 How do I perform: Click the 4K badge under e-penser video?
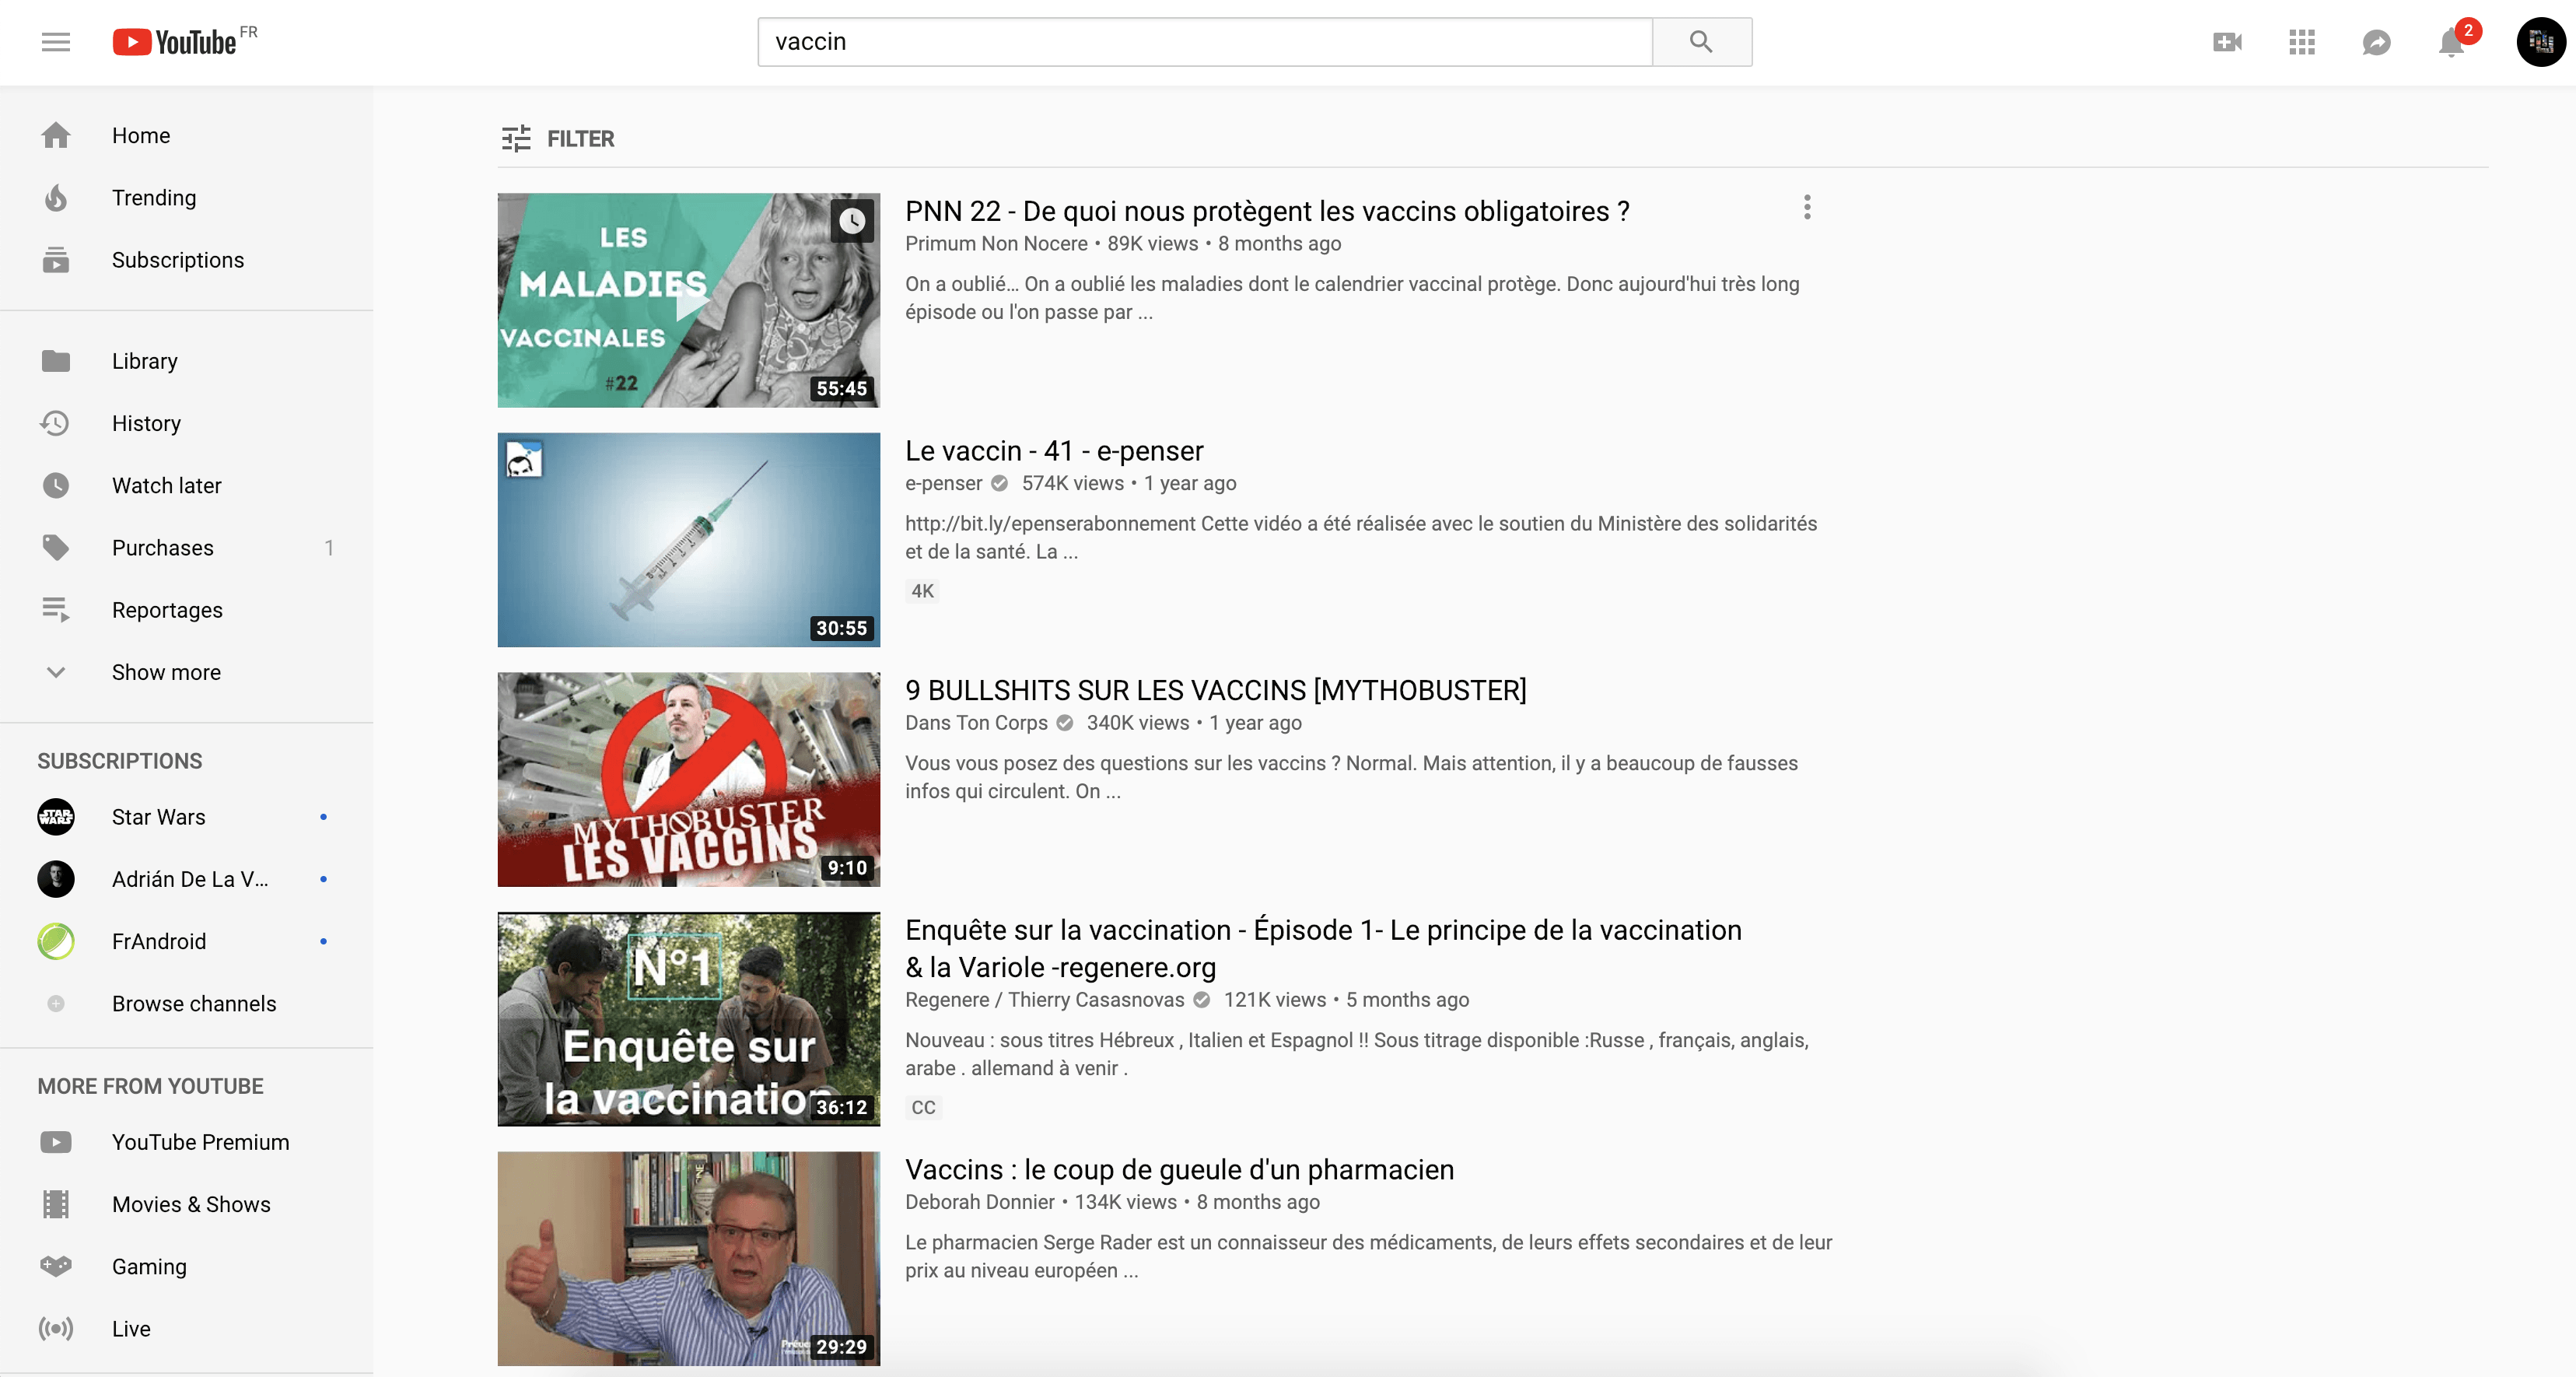coord(922,591)
